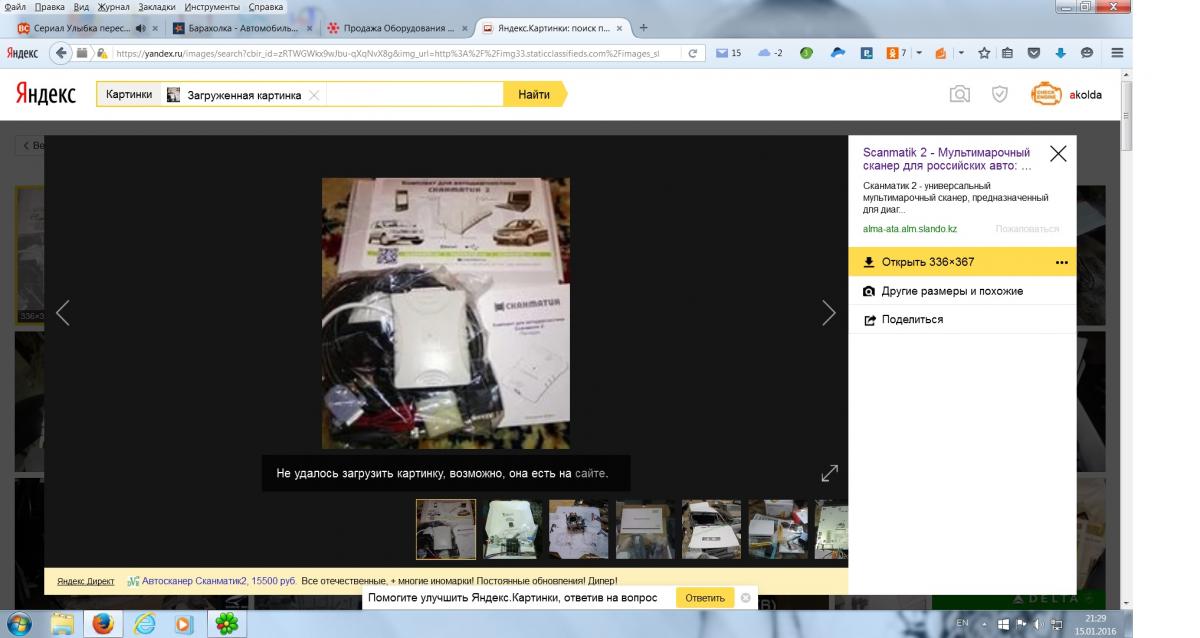Screen dimensions: 1200x638
Task: Open the chat smiley toolbar icon
Action: [1087, 53]
